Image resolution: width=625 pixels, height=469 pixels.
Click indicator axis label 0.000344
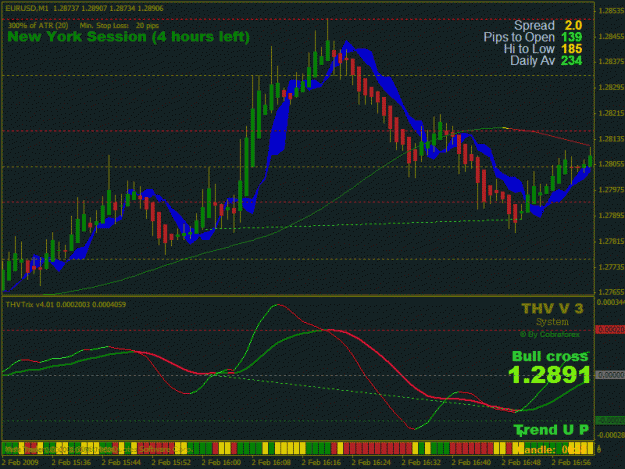click(x=611, y=302)
